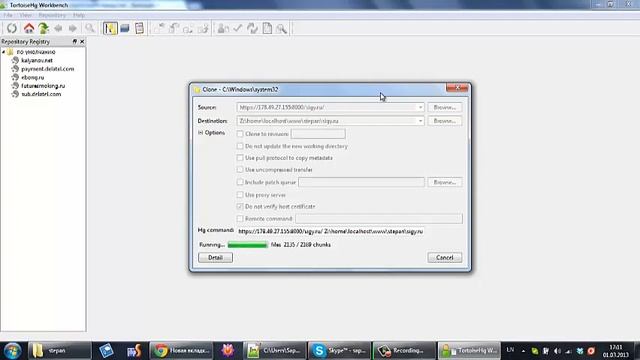Uncheck Do not verify host certificate

[240, 207]
